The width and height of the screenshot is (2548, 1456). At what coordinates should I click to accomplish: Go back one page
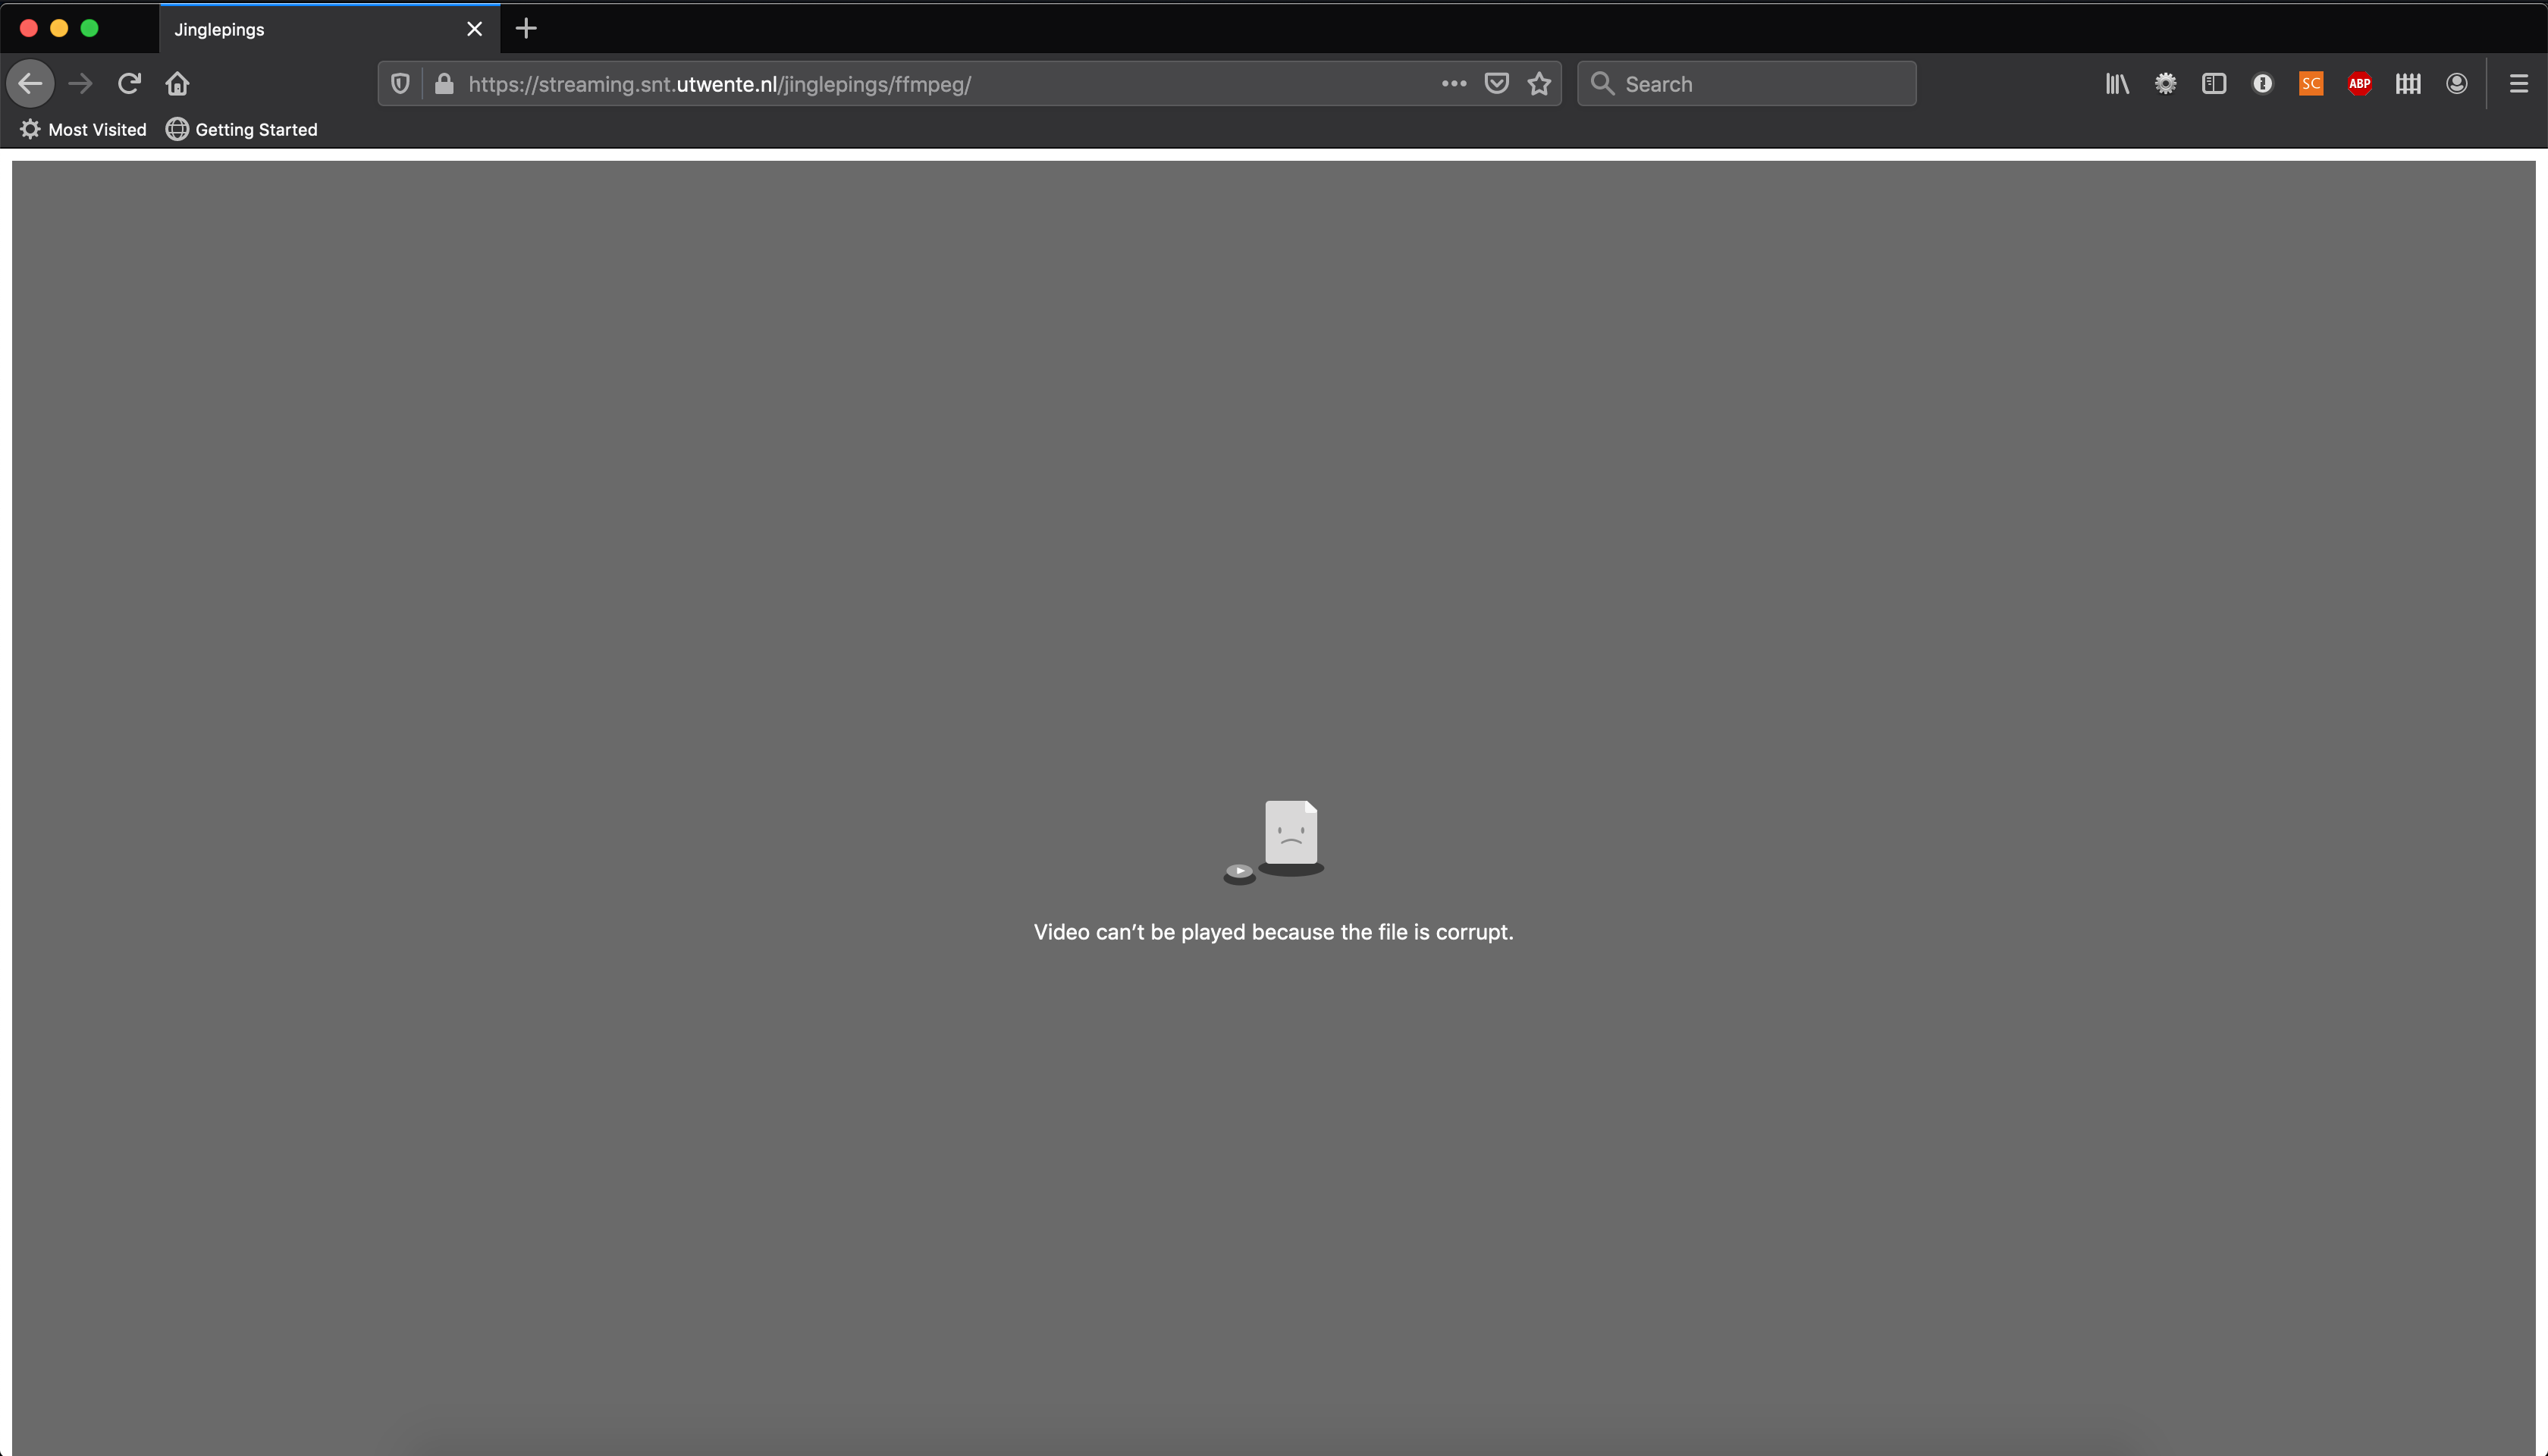[x=31, y=84]
